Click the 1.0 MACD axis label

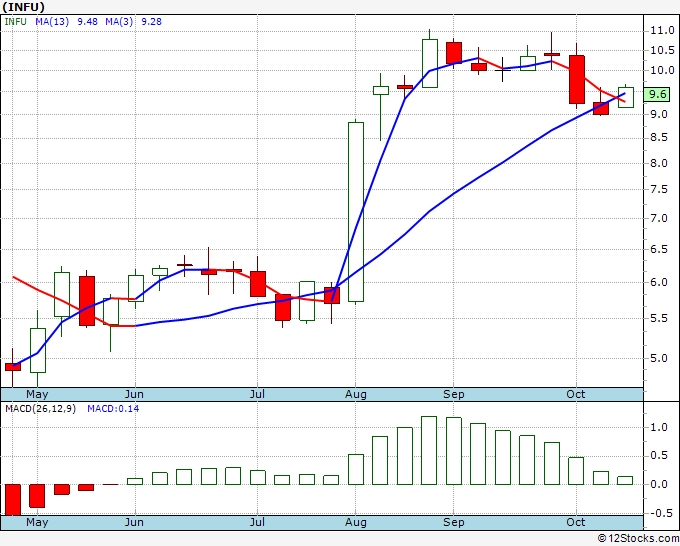click(x=659, y=427)
